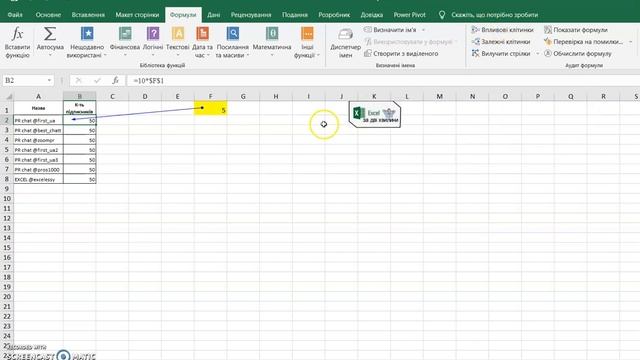Select row 9 header

[7, 189]
